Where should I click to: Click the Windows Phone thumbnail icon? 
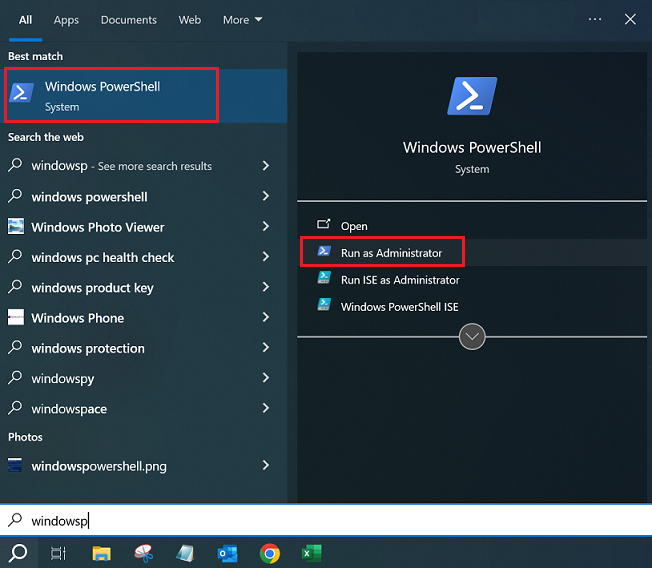tap(16, 317)
